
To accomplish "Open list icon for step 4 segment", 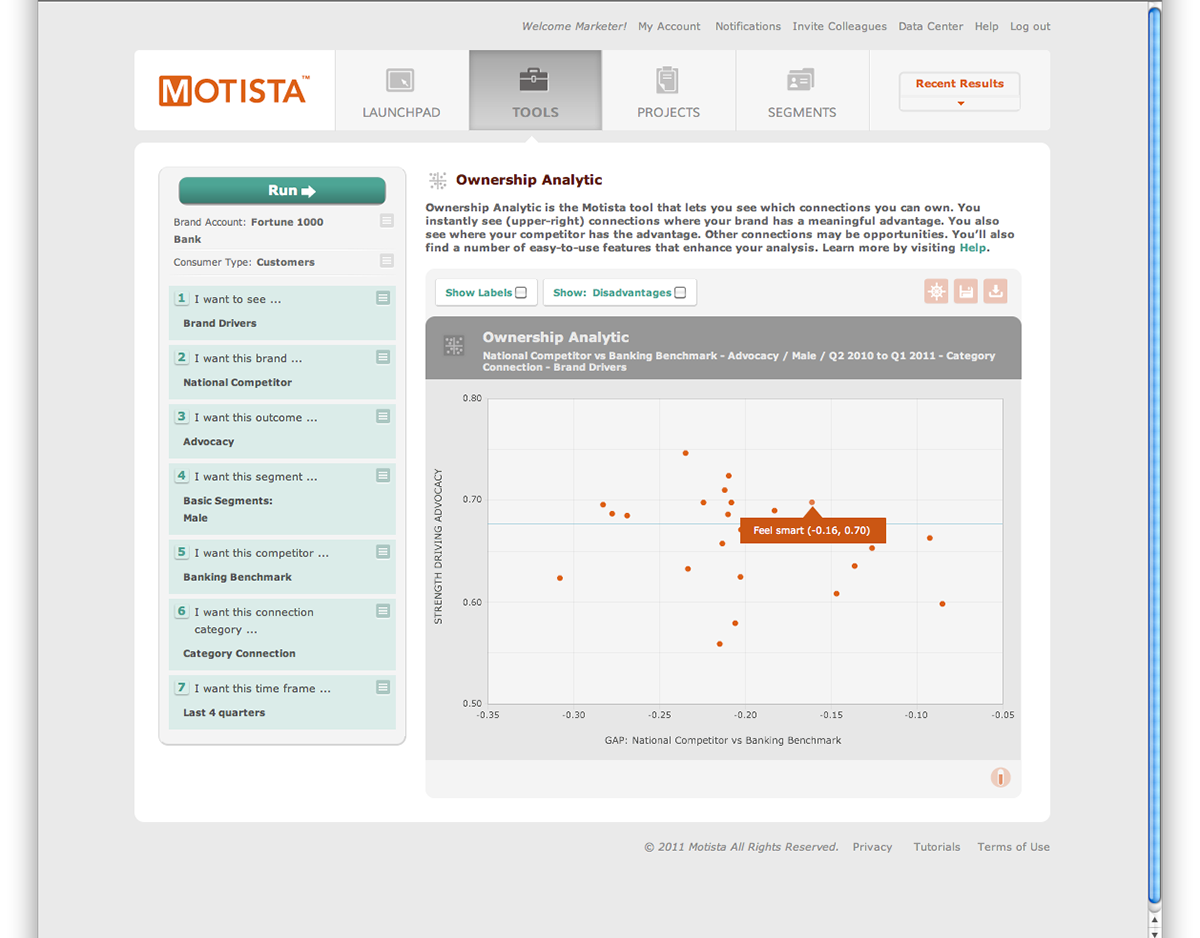I will [383, 476].
